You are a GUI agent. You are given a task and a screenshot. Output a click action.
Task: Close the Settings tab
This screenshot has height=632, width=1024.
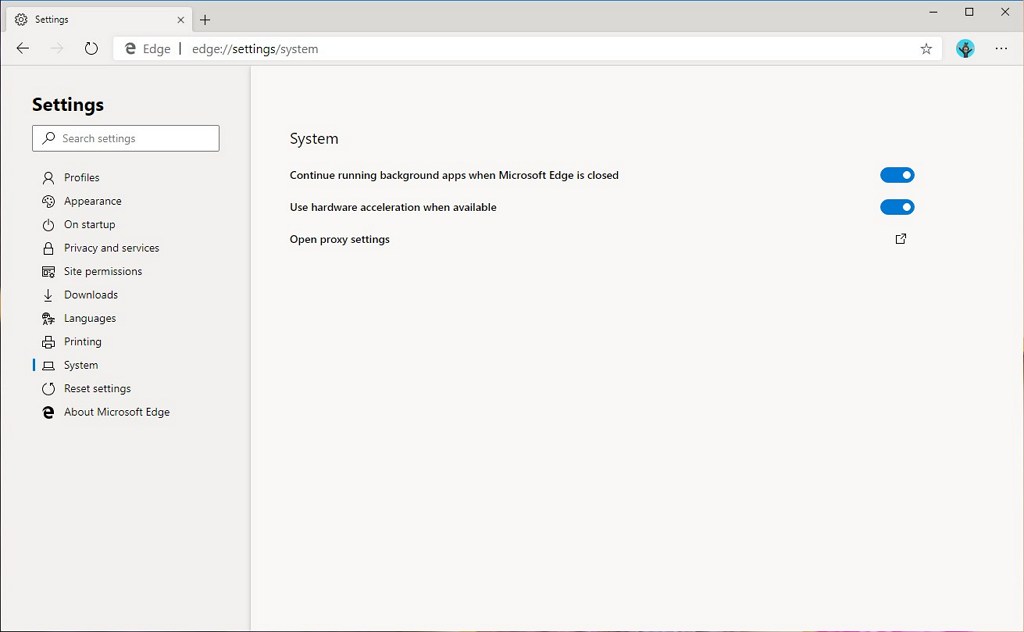[181, 20]
